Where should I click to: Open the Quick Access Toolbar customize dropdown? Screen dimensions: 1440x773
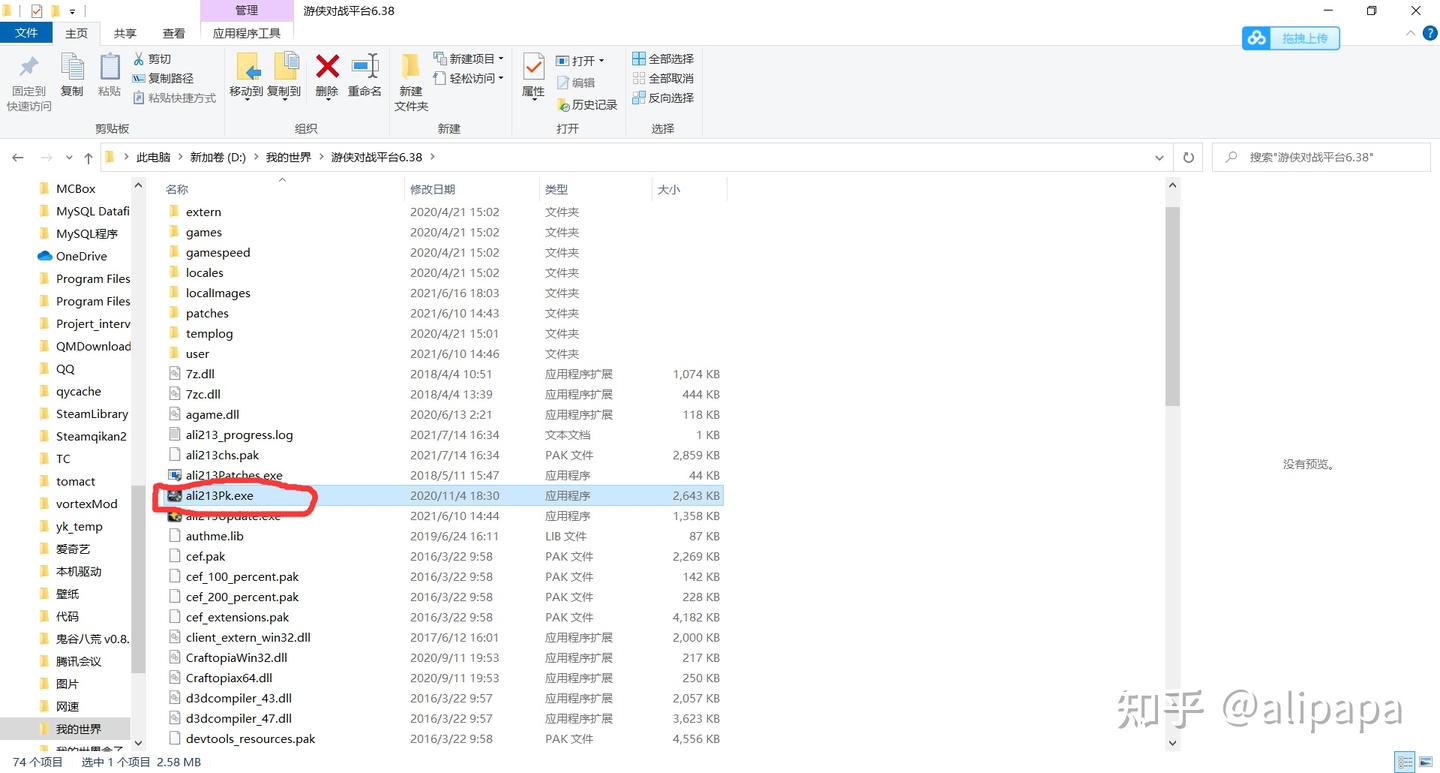(72, 11)
